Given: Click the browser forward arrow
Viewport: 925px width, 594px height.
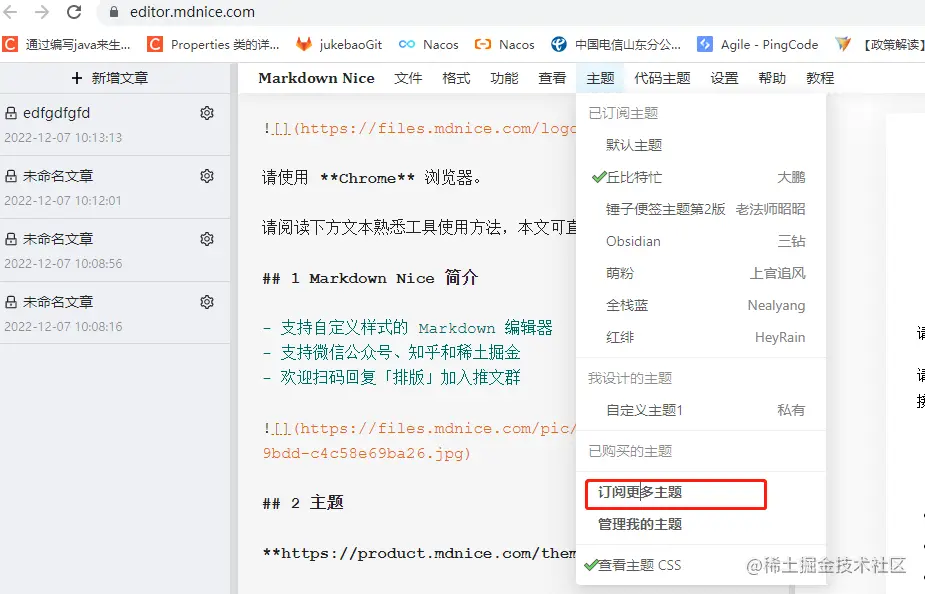Looking at the screenshot, I should coord(42,12).
